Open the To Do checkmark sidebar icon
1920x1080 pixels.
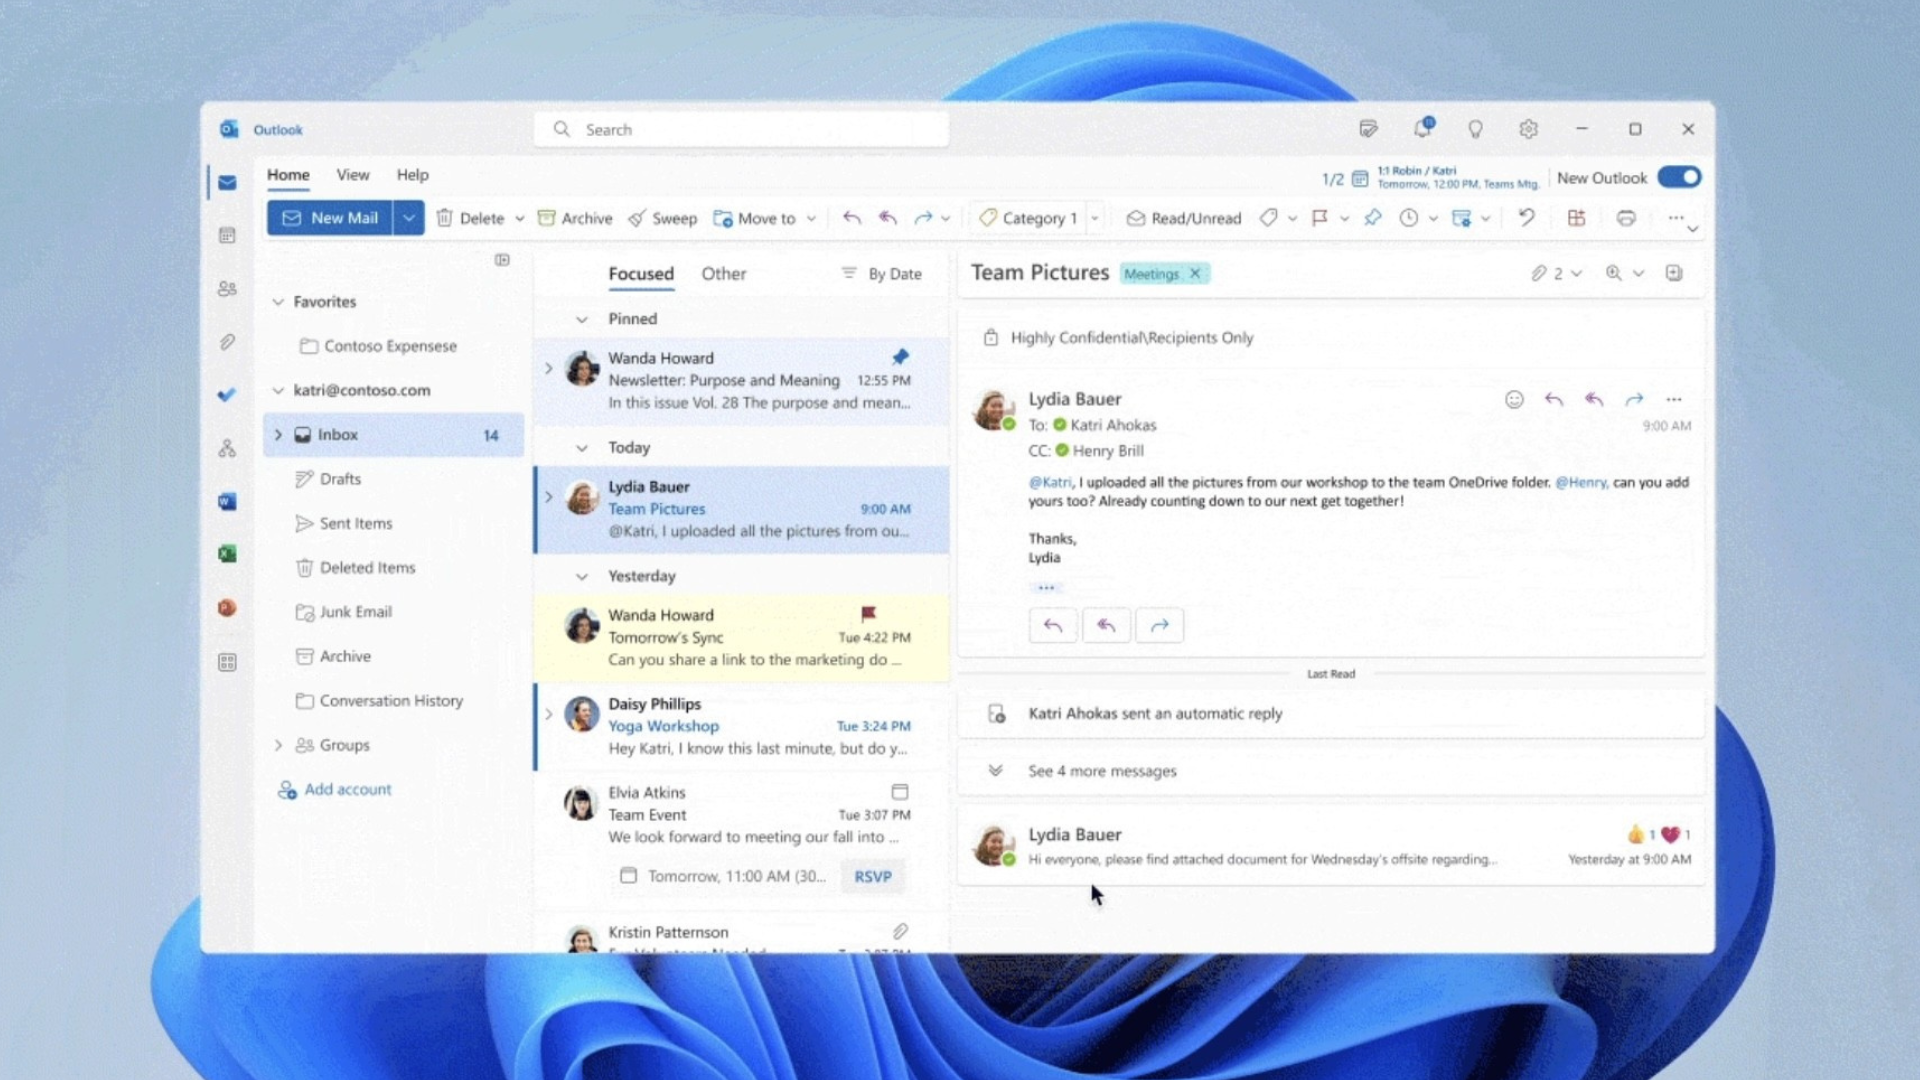click(x=227, y=394)
